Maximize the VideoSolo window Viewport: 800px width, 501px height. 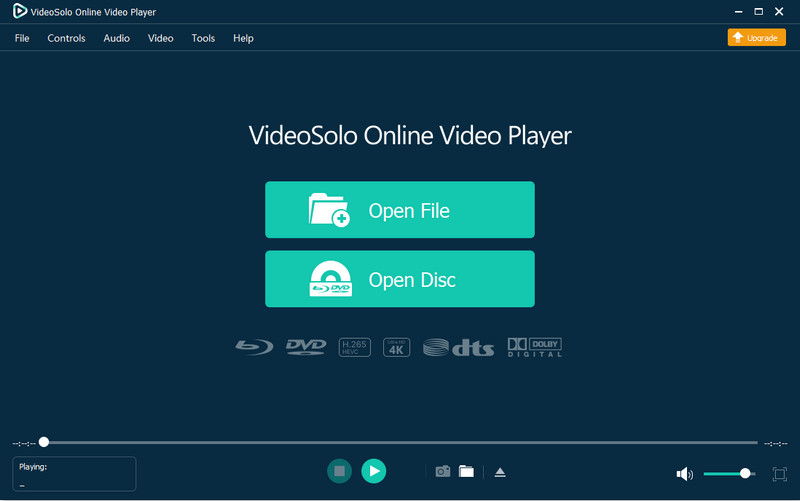[759, 11]
